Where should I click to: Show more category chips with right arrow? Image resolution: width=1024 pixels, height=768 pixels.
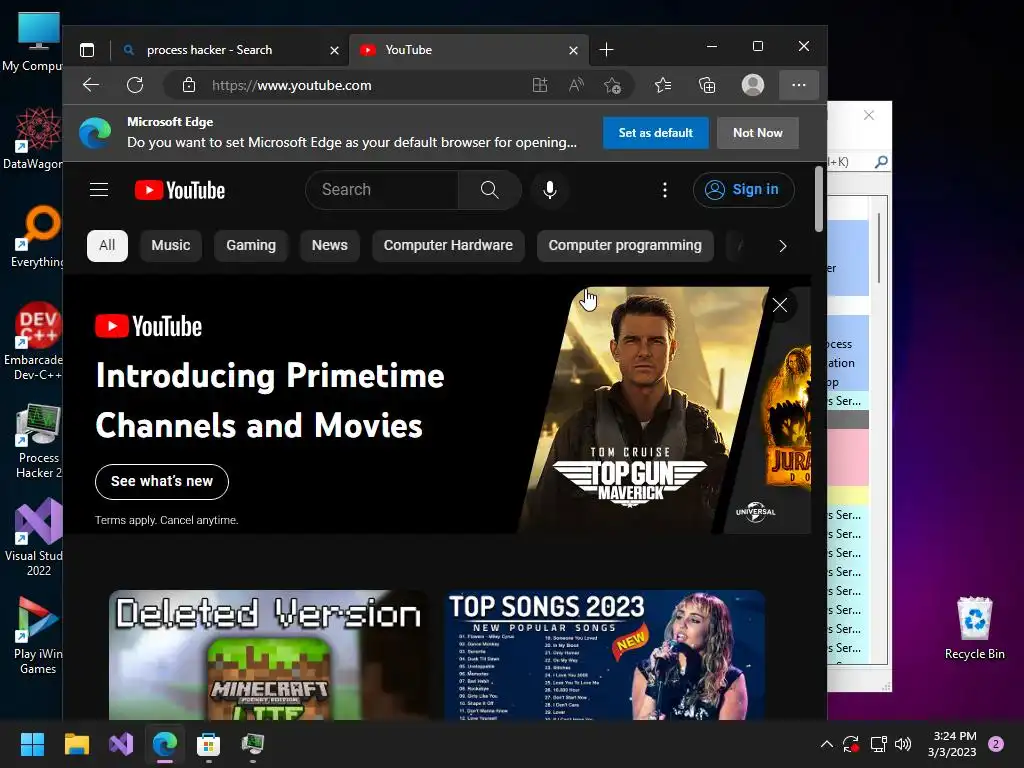pos(782,246)
